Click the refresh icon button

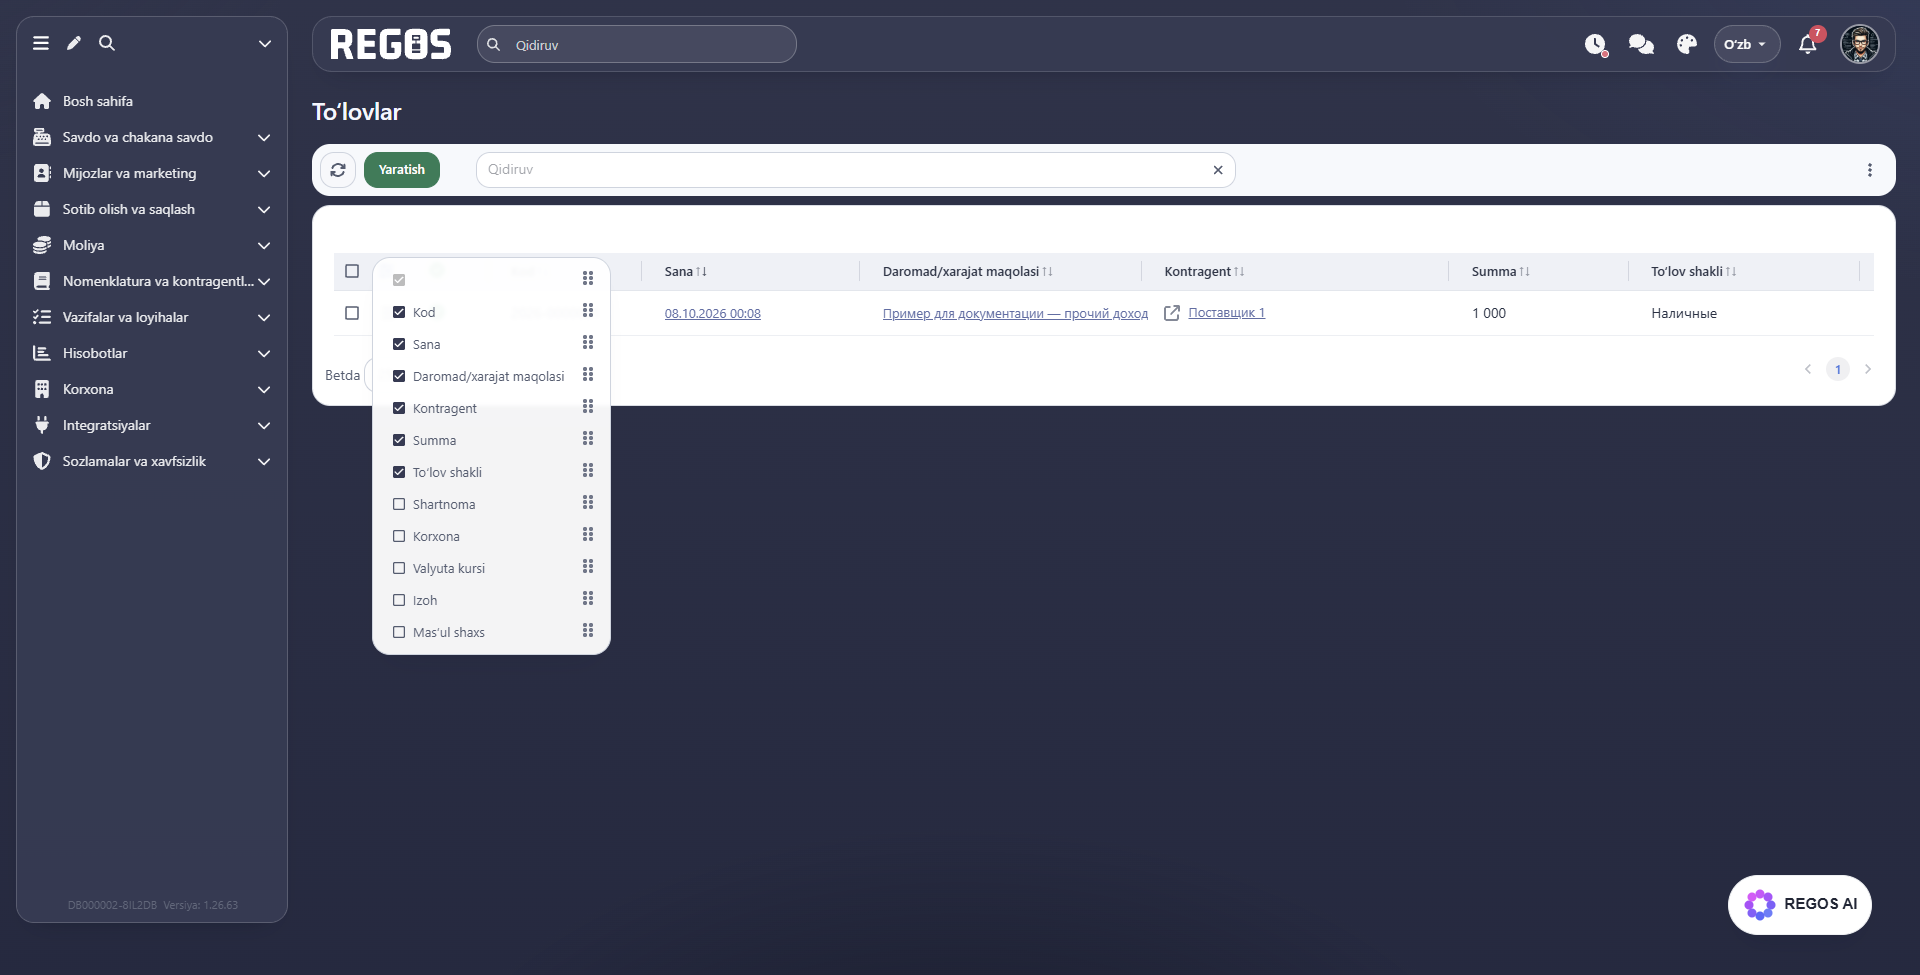(338, 170)
